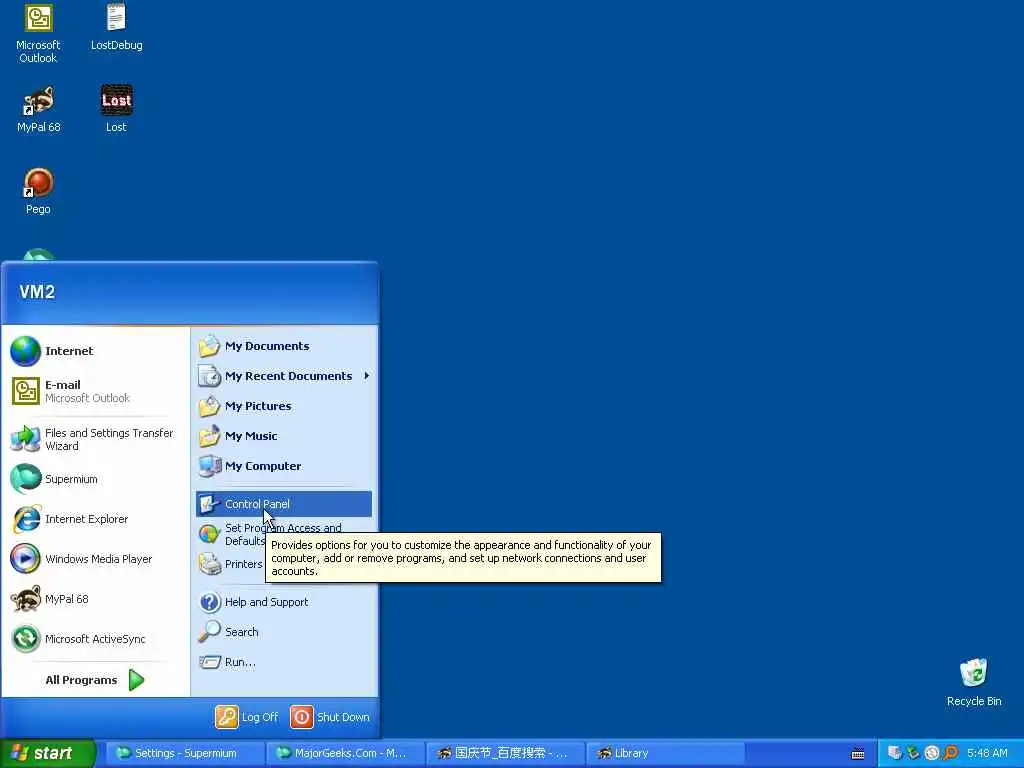Screen dimensions: 1024x768
Task: Open Microsoft Outlook desktop shortcut
Action: click(38, 34)
